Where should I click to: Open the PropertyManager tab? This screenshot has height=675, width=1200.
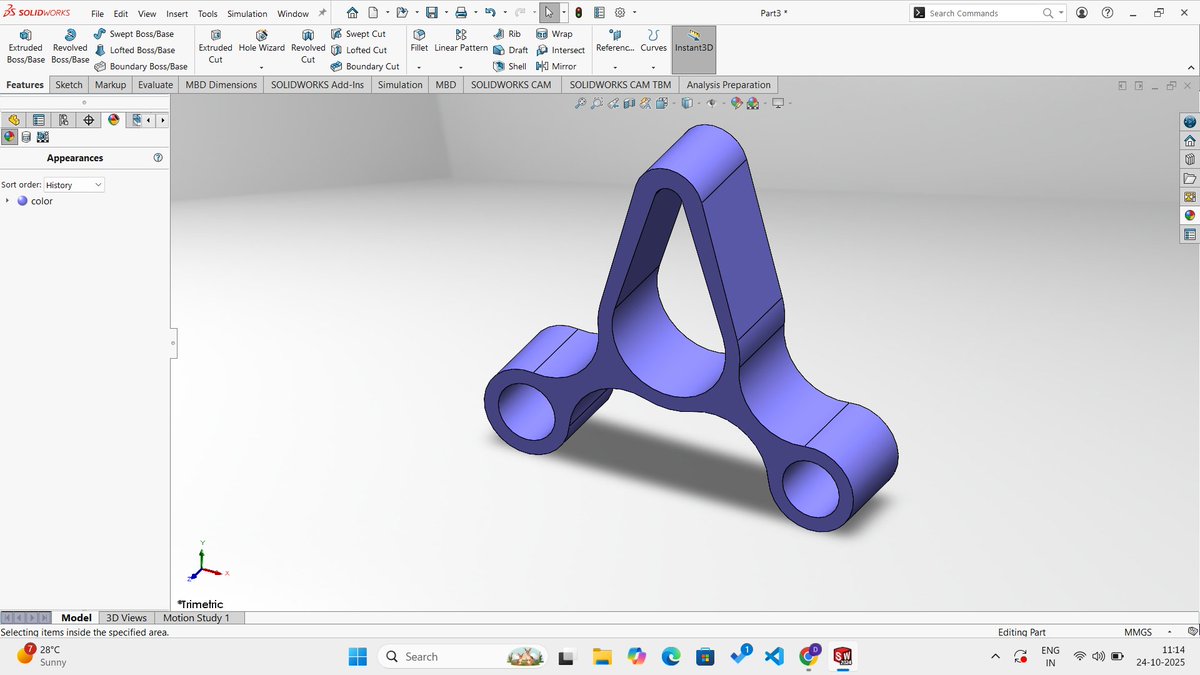(x=38, y=120)
